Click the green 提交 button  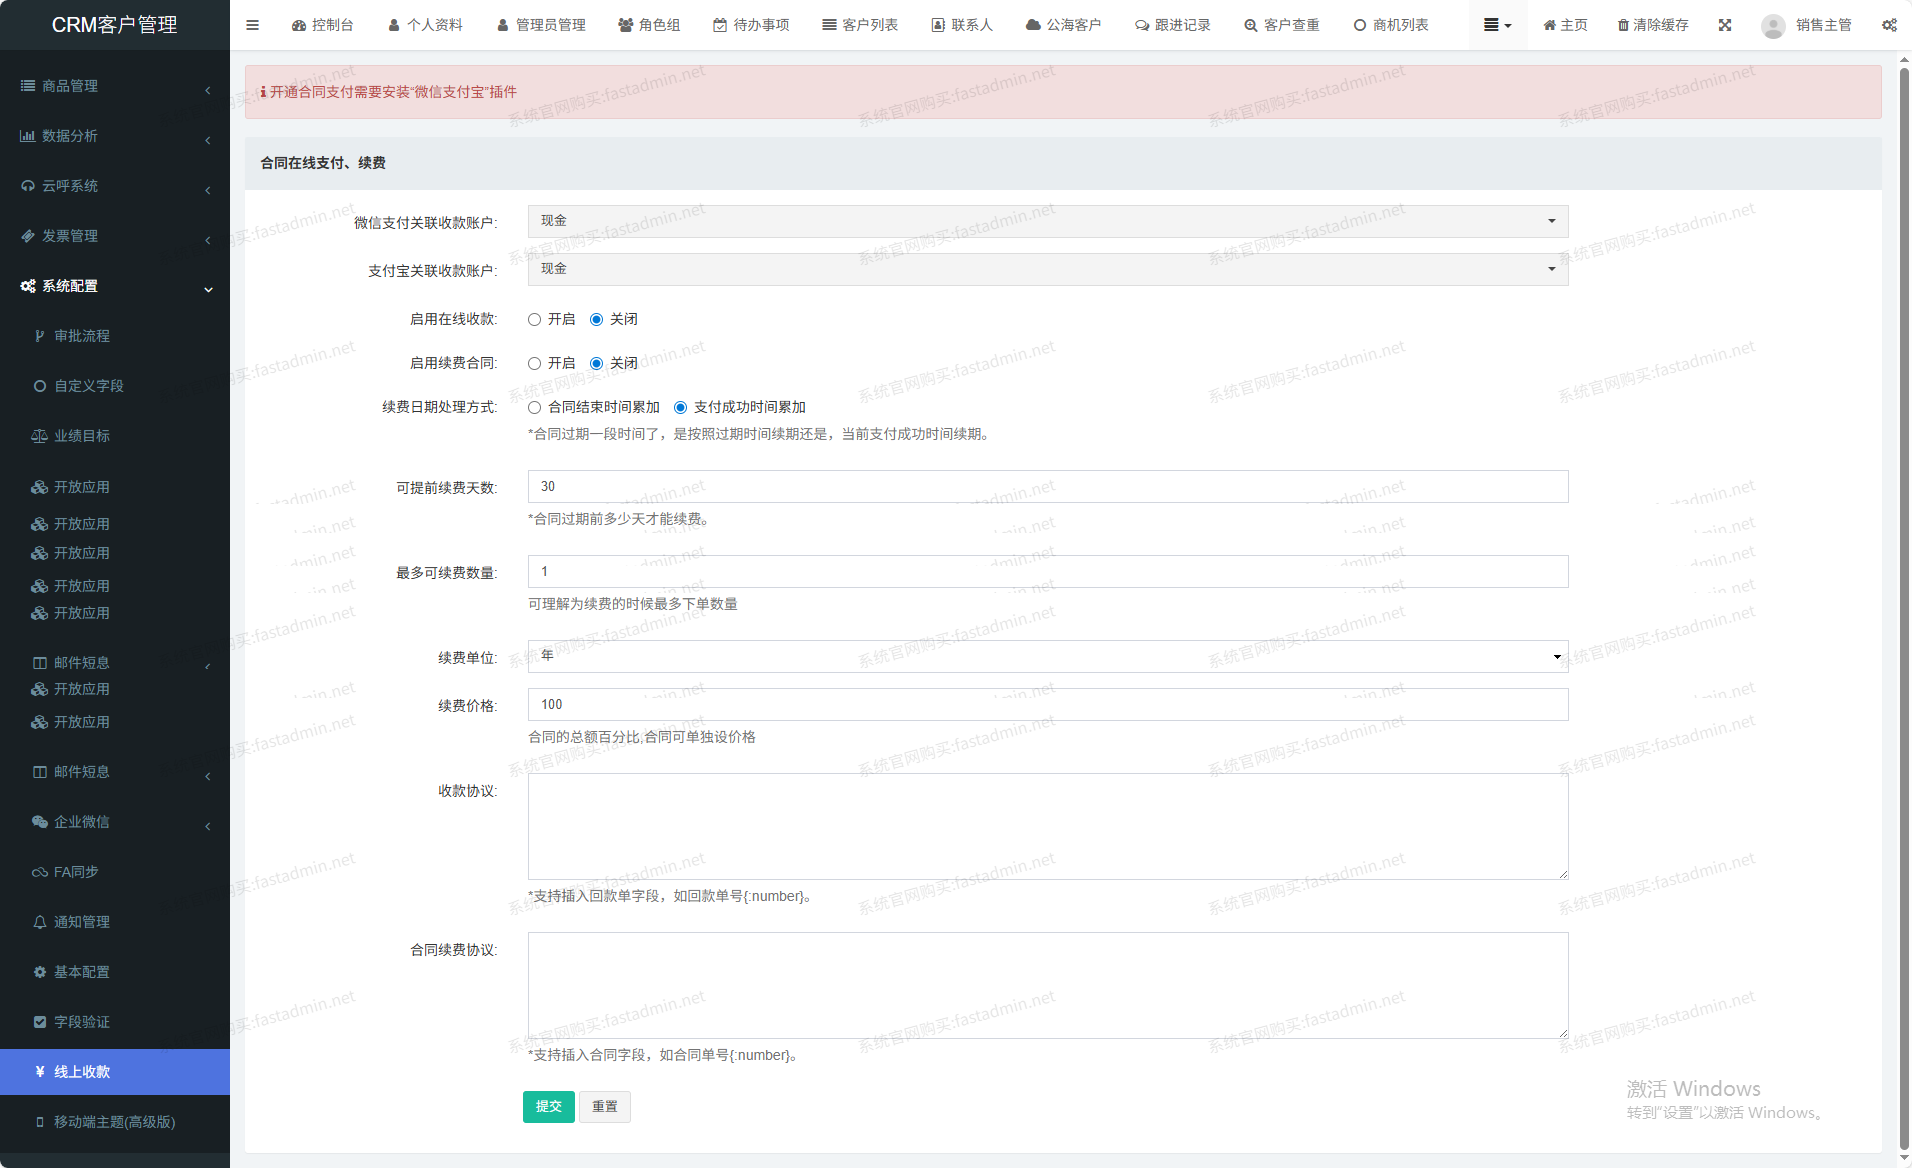point(548,1107)
